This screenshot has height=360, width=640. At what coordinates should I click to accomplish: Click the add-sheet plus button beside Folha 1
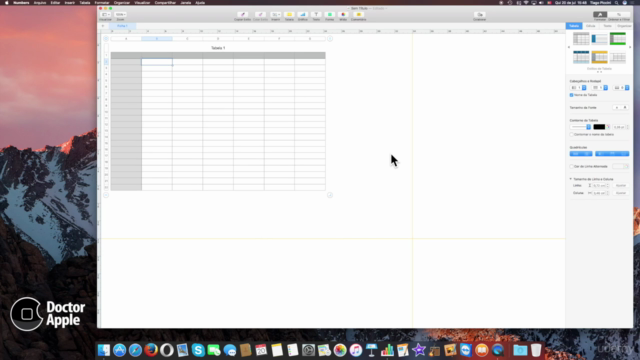(103, 26)
